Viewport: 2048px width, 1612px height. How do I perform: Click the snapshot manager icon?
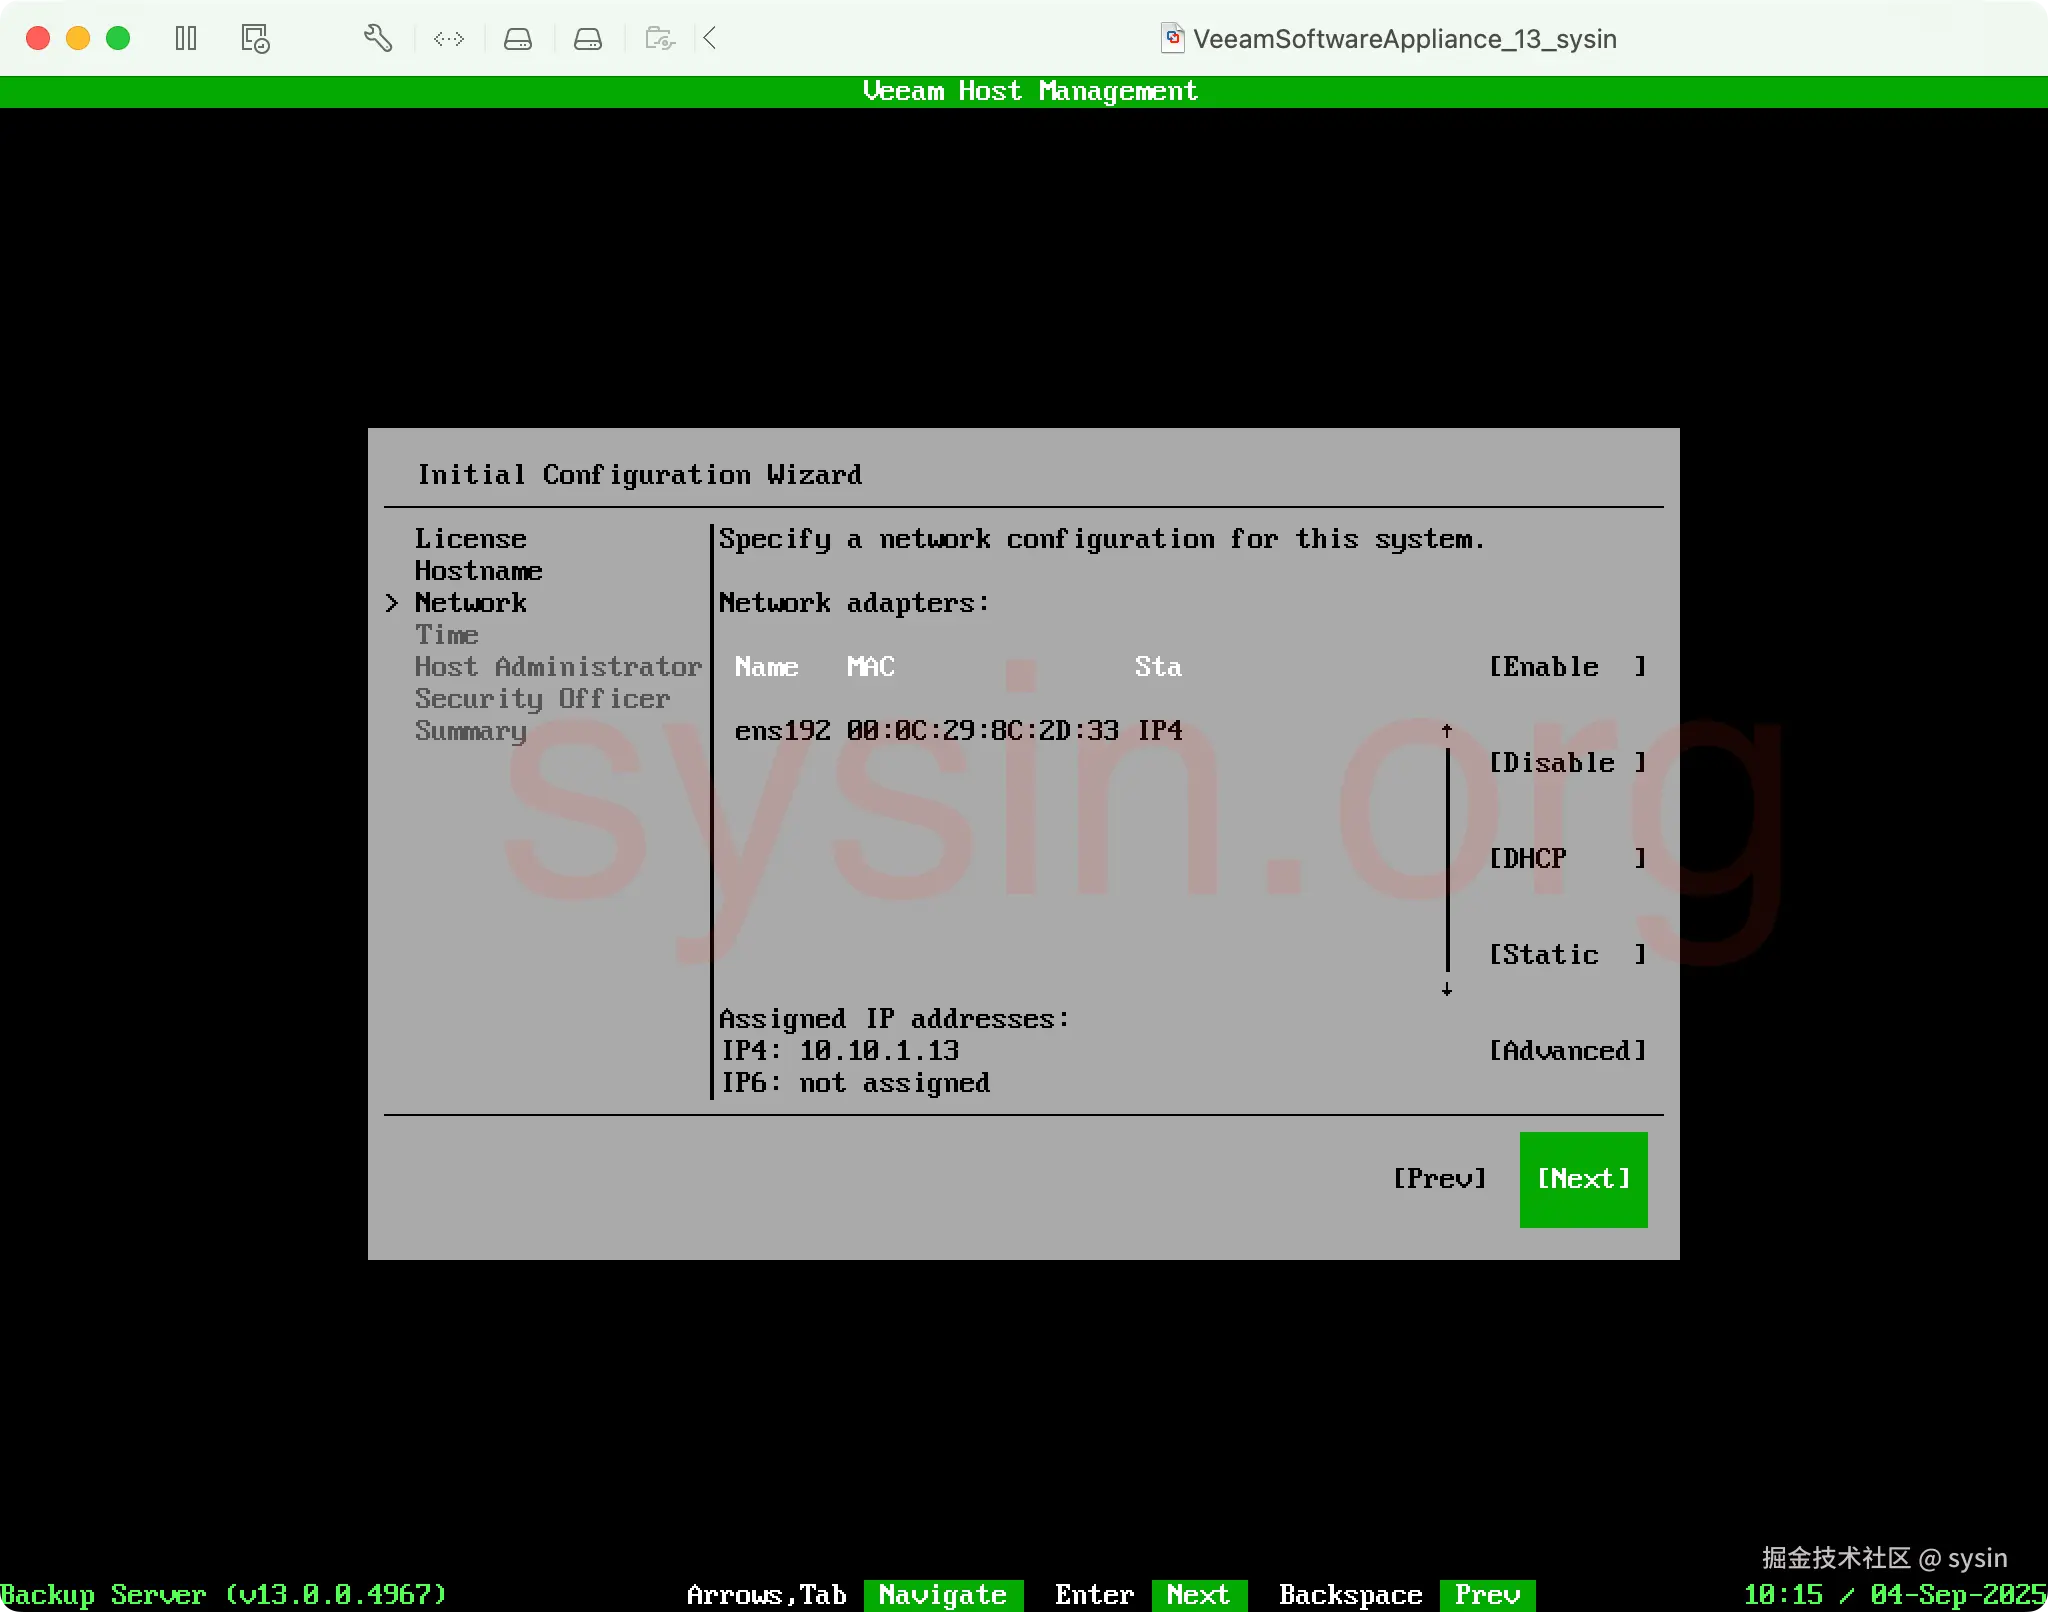255,39
